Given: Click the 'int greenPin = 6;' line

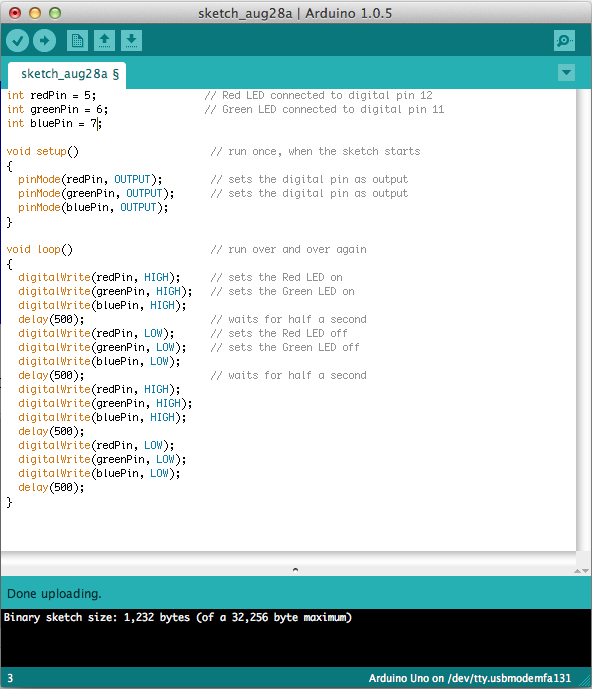Looking at the screenshot, I should 57,109.
